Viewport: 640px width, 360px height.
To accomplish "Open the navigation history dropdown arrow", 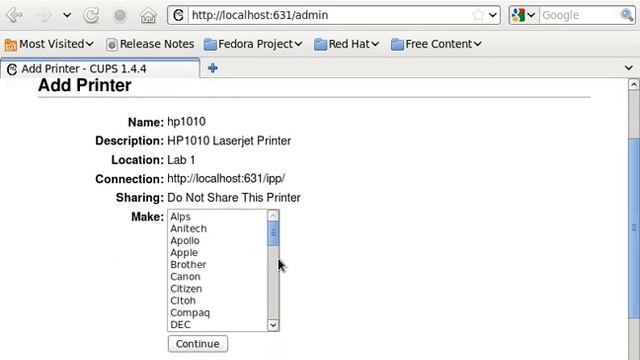I will (x=67, y=16).
